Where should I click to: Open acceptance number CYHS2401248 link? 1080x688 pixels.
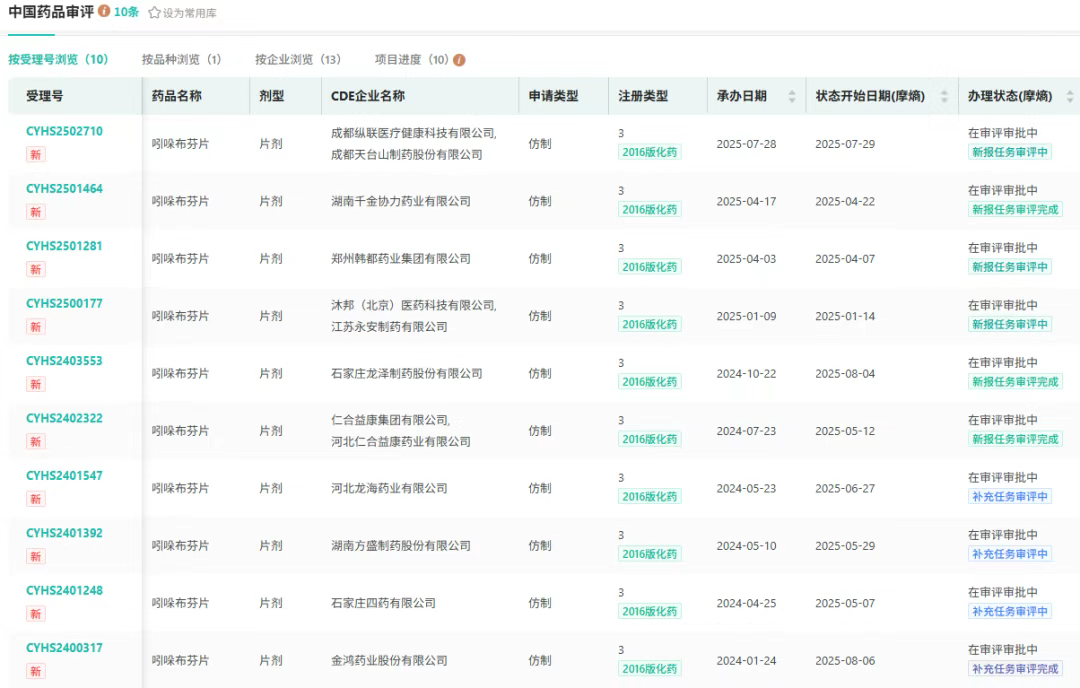click(x=64, y=590)
